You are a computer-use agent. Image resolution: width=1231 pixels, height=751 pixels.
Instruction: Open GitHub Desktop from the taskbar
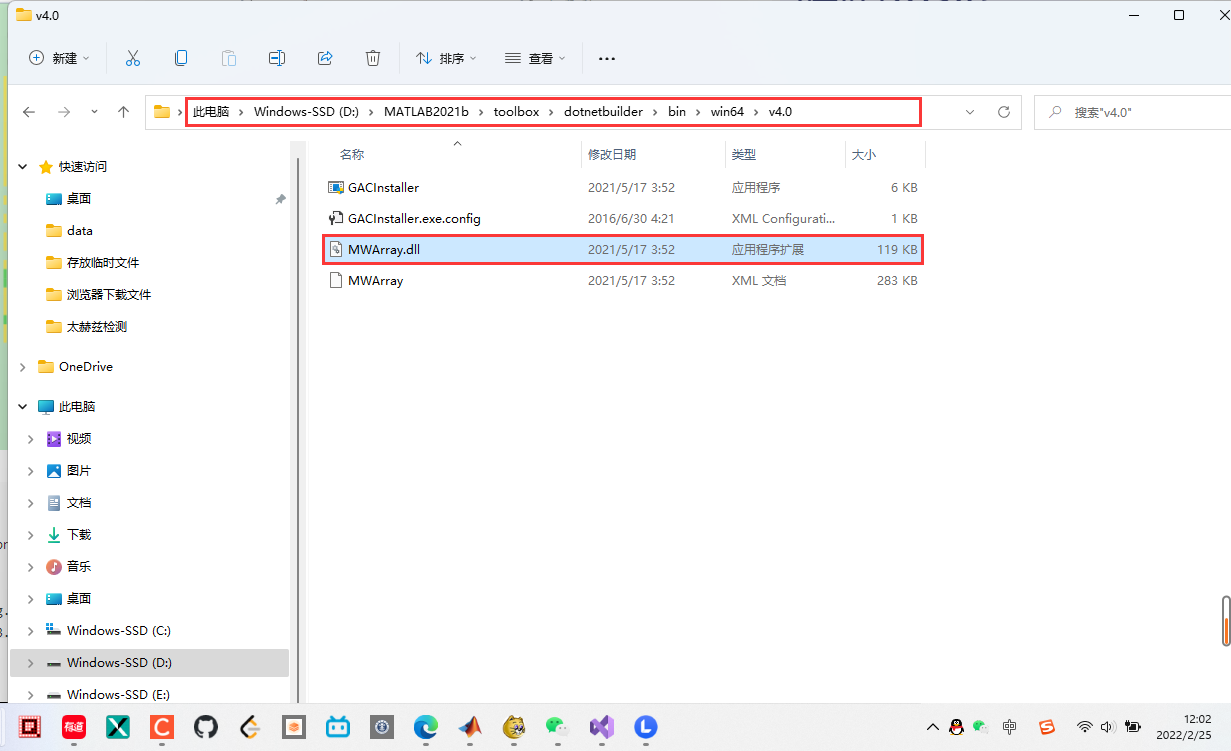(x=206, y=727)
